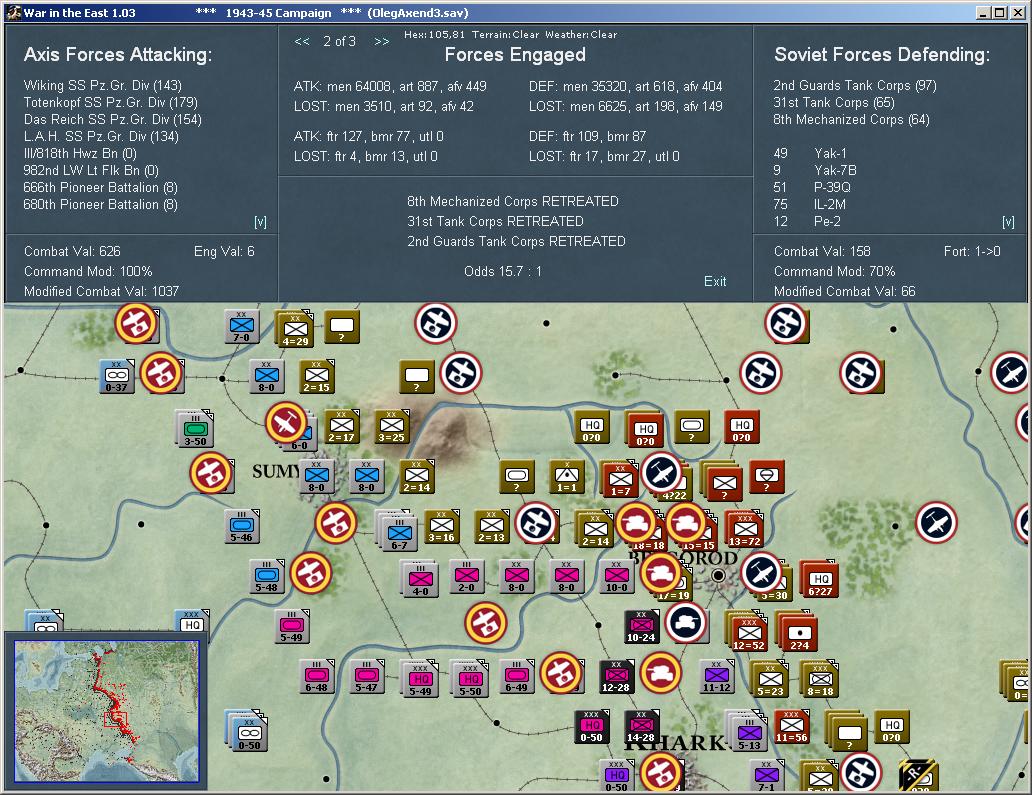
Task: Select the 2=15 Soviet infantry counter
Action: pyautogui.click(x=317, y=377)
